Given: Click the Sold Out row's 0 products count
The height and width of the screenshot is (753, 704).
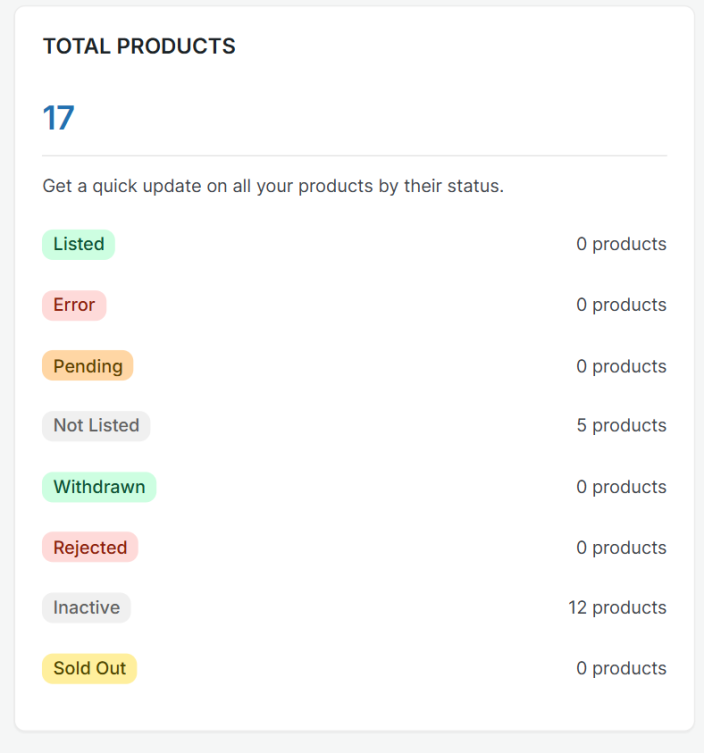Looking at the screenshot, I should (x=620, y=669).
